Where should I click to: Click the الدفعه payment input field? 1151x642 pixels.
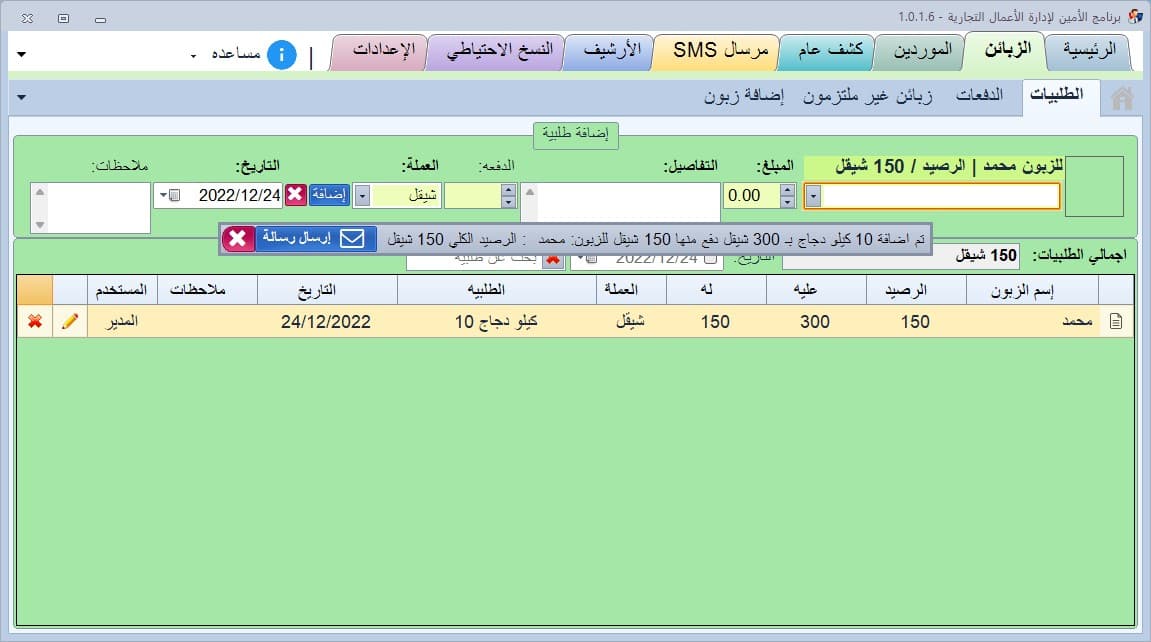(x=473, y=196)
